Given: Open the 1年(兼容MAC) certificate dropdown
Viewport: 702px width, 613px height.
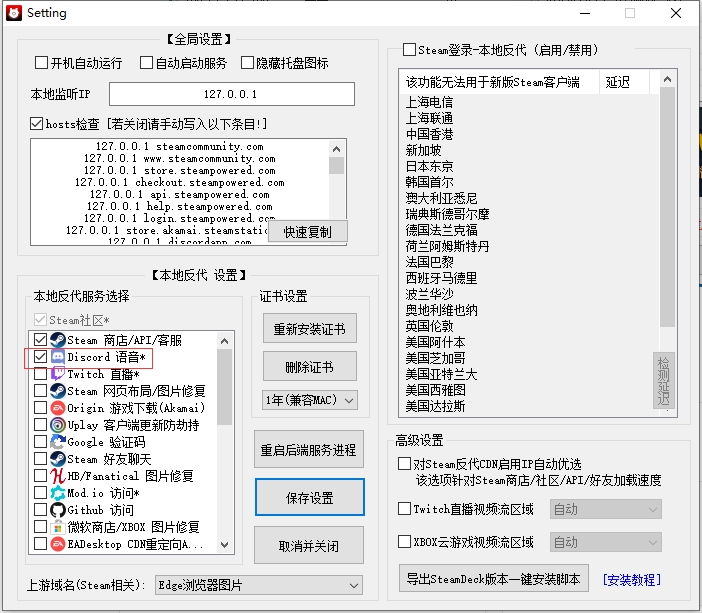Looking at the screenshot, I should coord(309,400).
